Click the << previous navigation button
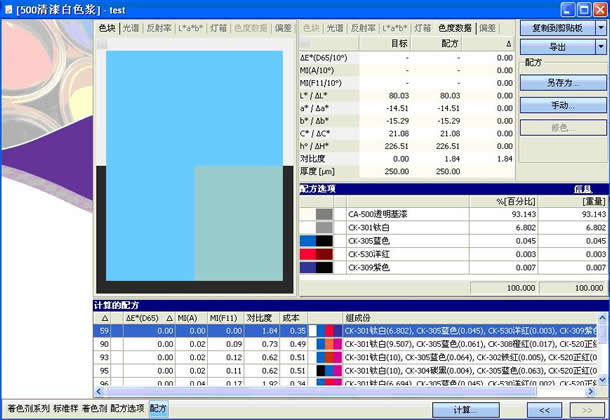This screenshot has height=420, width=610. (x=543, y=409)
